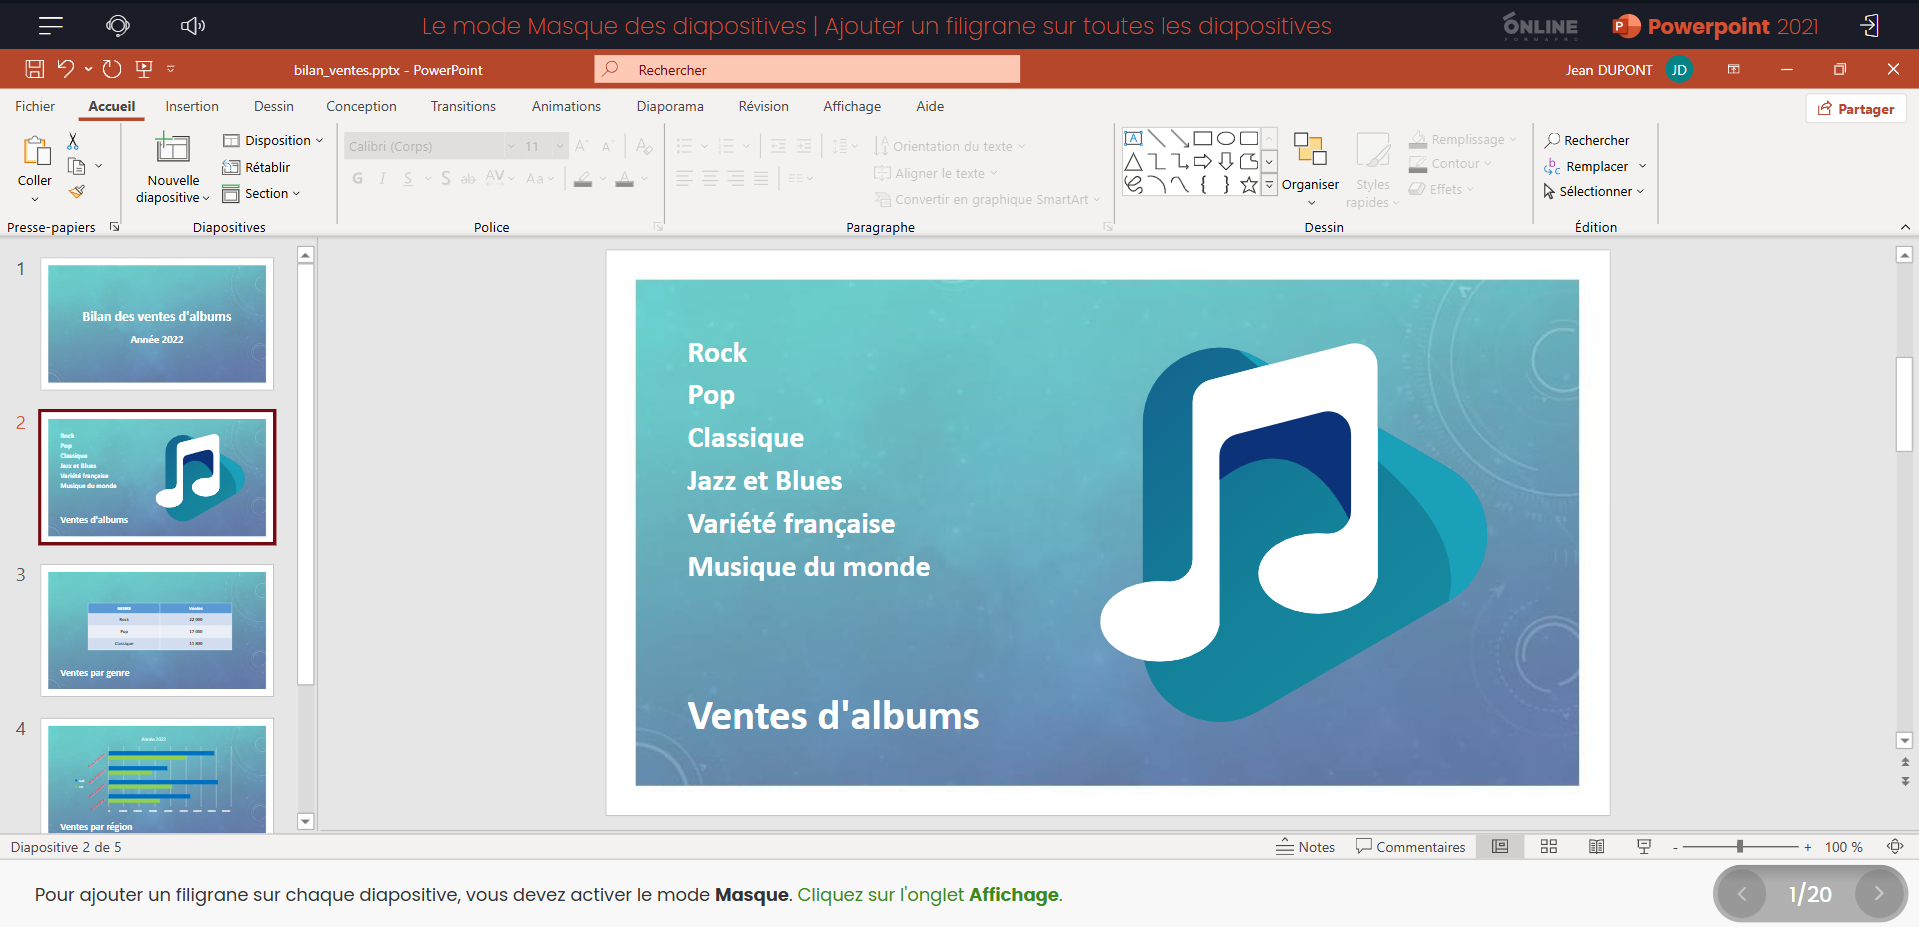Image resolution: width=1919 pixels, height=927 pixels.
Task: Select slide 3 thumbnail Ventes par genre
Action: (157, 630)
